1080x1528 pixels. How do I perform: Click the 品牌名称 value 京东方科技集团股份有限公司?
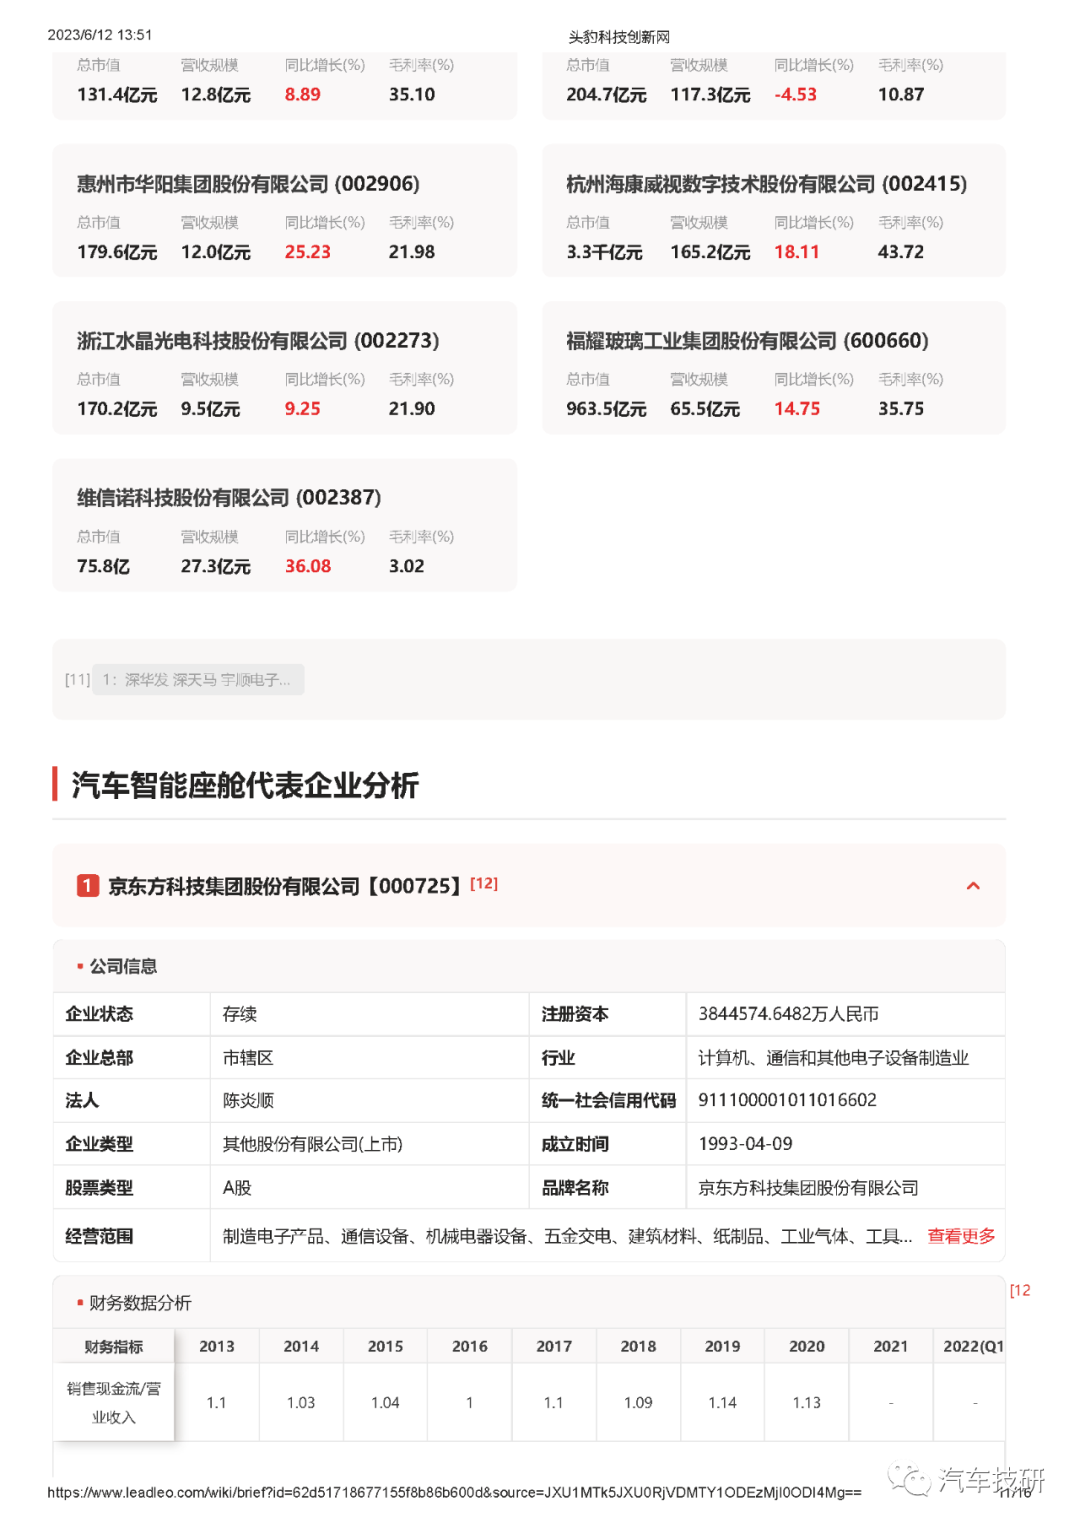(x=808, y=1188)
